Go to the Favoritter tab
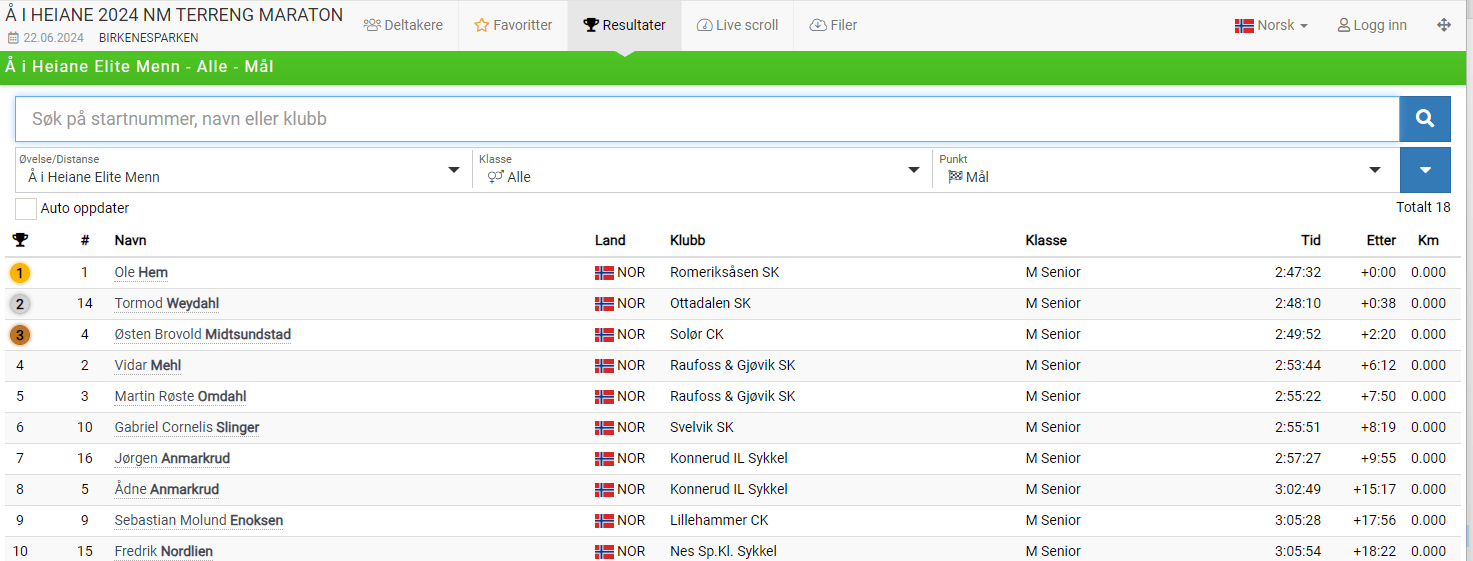1473x561 pixels. point(513,25)
